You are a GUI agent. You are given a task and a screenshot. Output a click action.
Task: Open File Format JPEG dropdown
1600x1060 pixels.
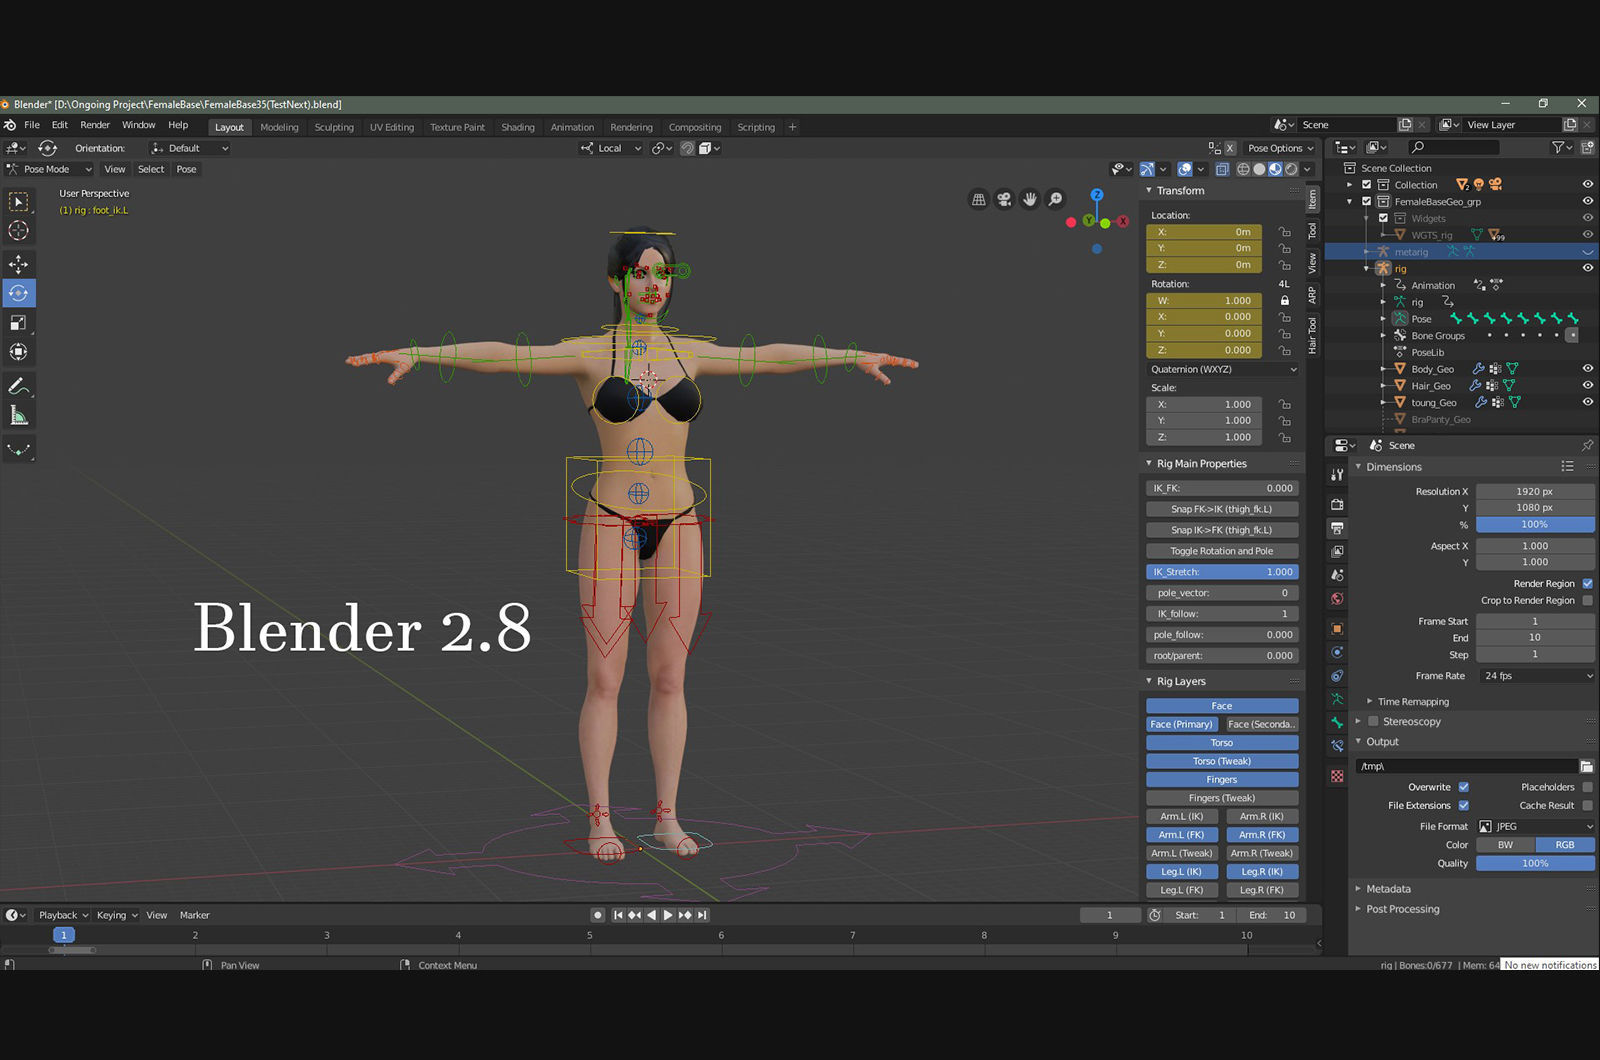point(1536,827)
